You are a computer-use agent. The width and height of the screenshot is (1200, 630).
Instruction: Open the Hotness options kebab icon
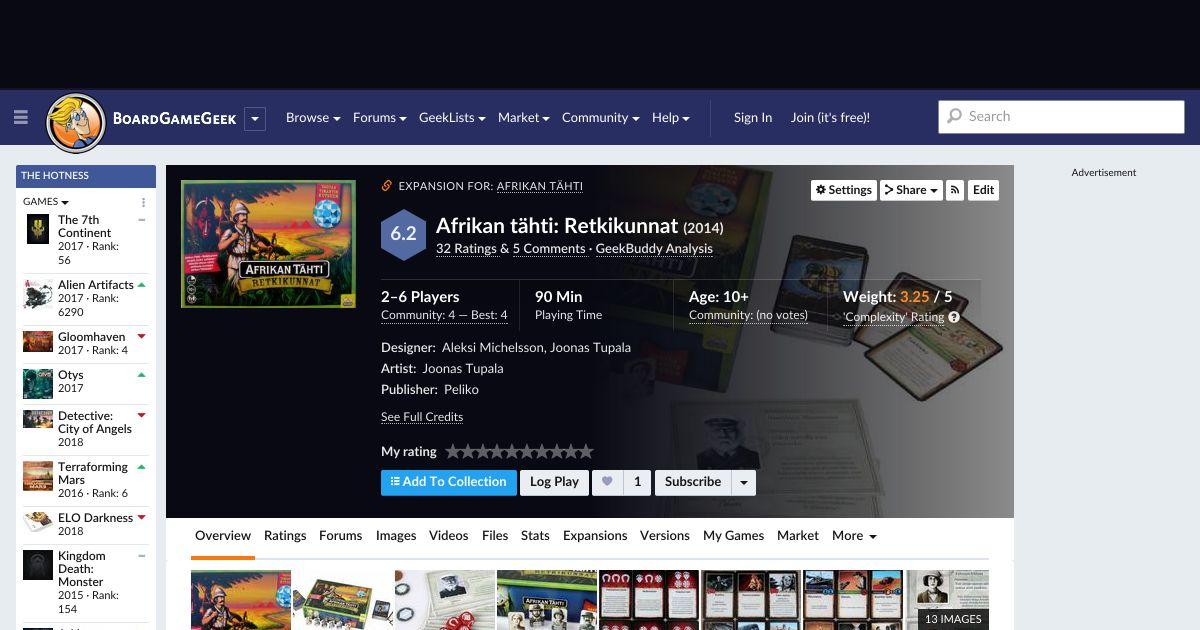(143, 202)
